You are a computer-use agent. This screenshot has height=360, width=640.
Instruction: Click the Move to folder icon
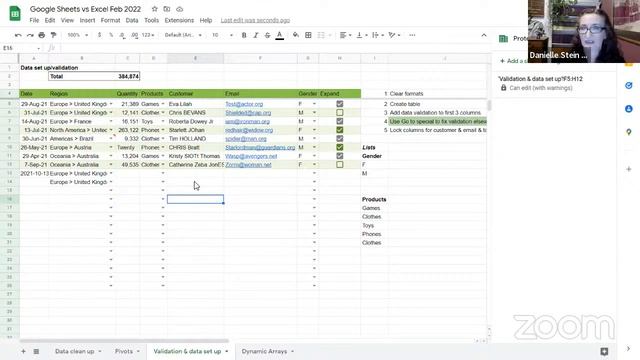coord(167,9)
